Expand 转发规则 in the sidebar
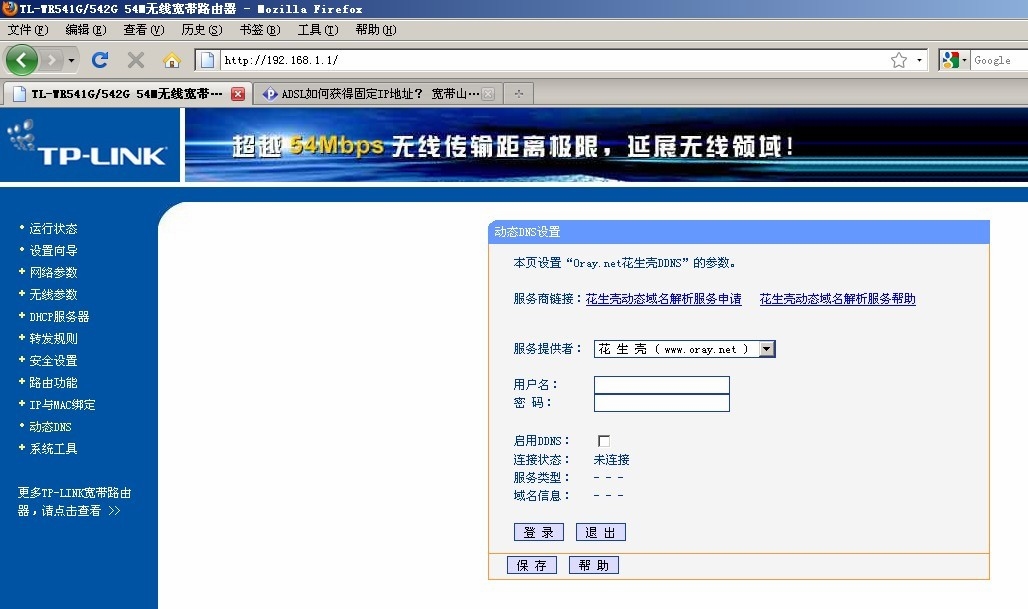The height and width of the screenshot is (609, 1028). [x=53, y=339]
